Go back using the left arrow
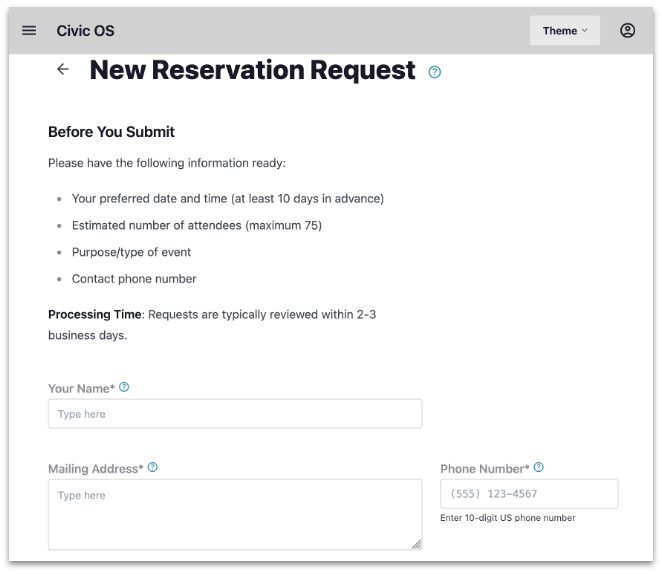This screenshot has width=662, height=574. 63,70
